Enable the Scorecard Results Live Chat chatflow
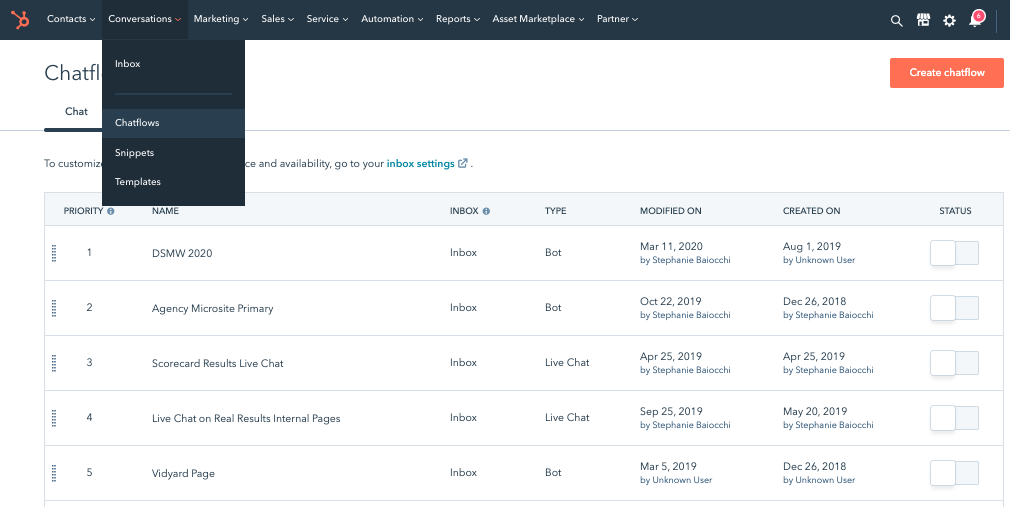 coord(954,363)
